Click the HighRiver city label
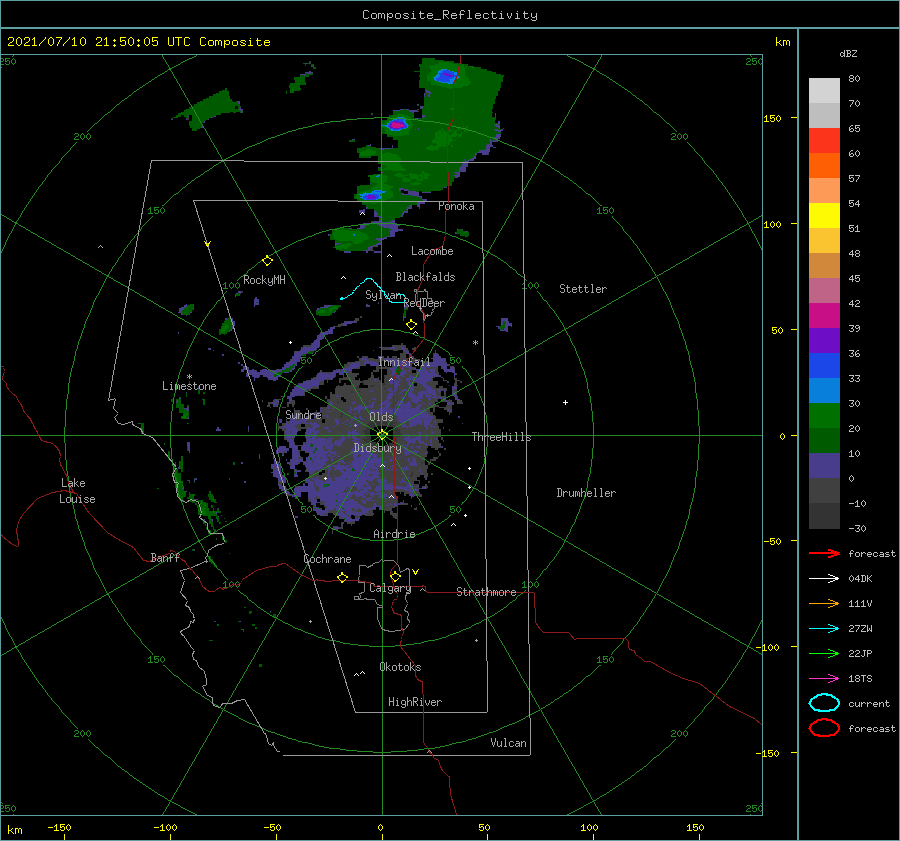 click(415, 702)
